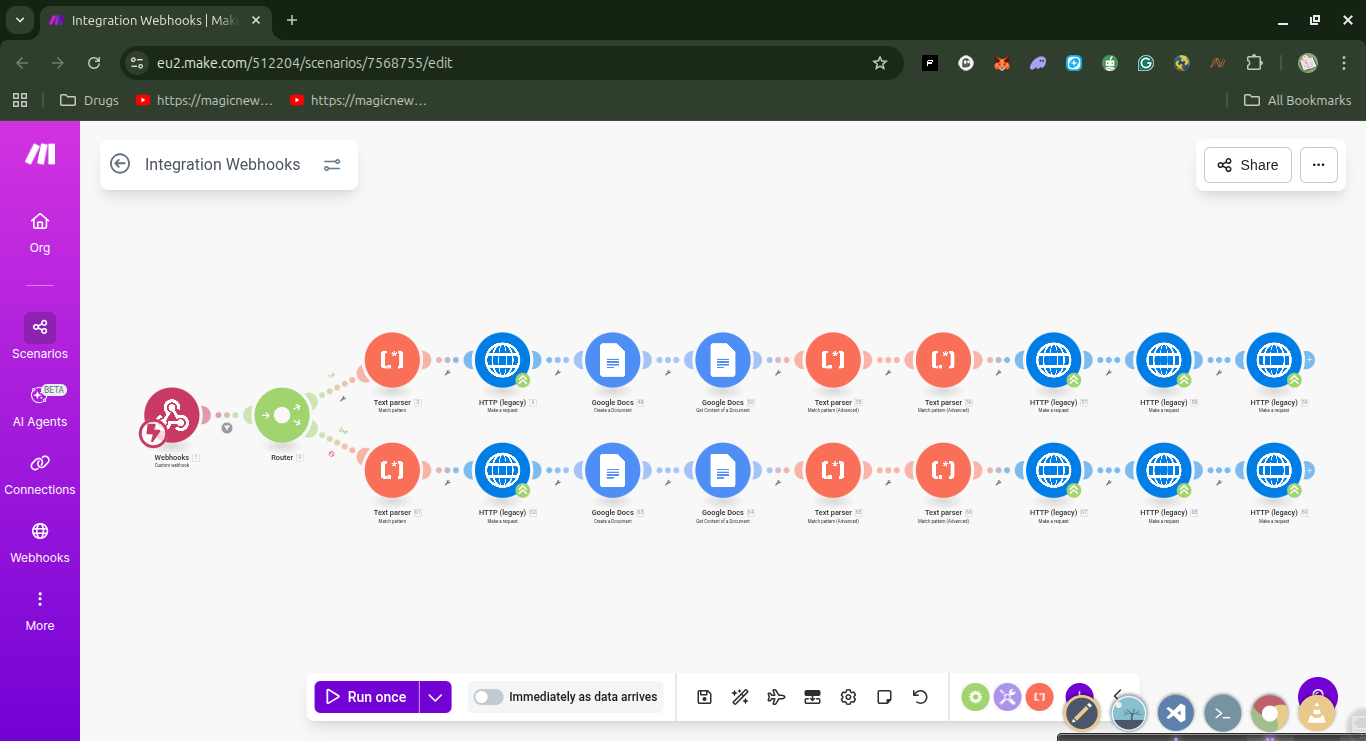Open scenario settings via the gear icon

848,696
